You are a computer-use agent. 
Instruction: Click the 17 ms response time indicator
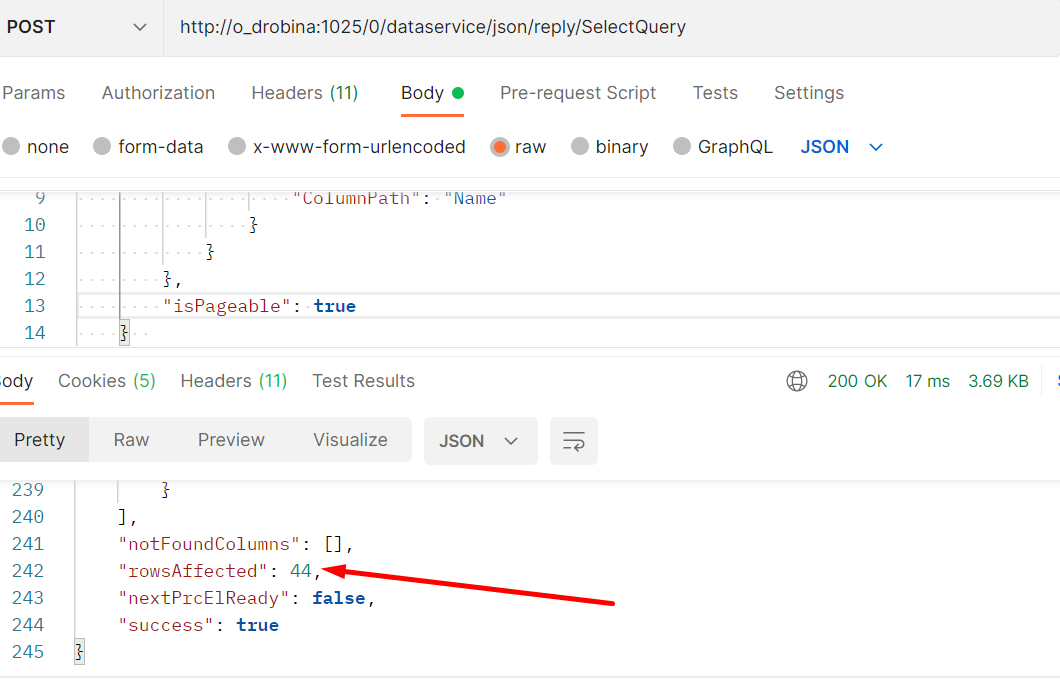click(927, 380)
